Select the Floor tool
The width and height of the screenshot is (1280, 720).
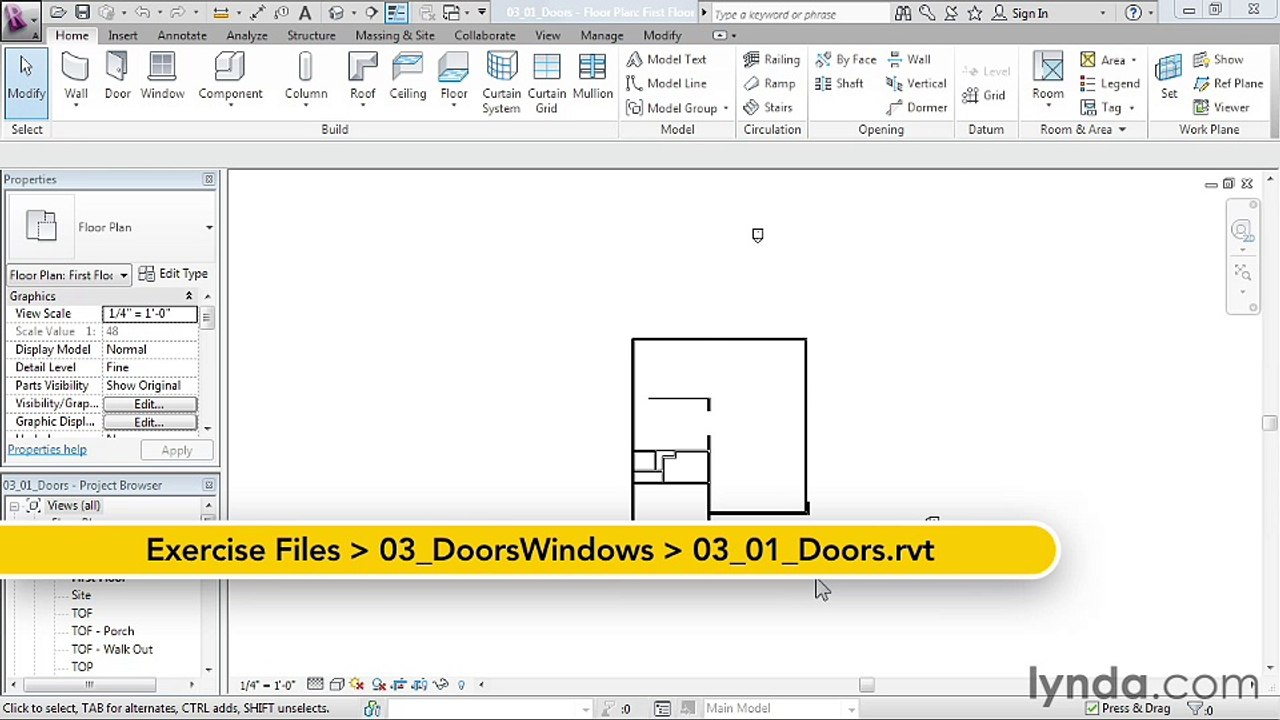point(454,78)
